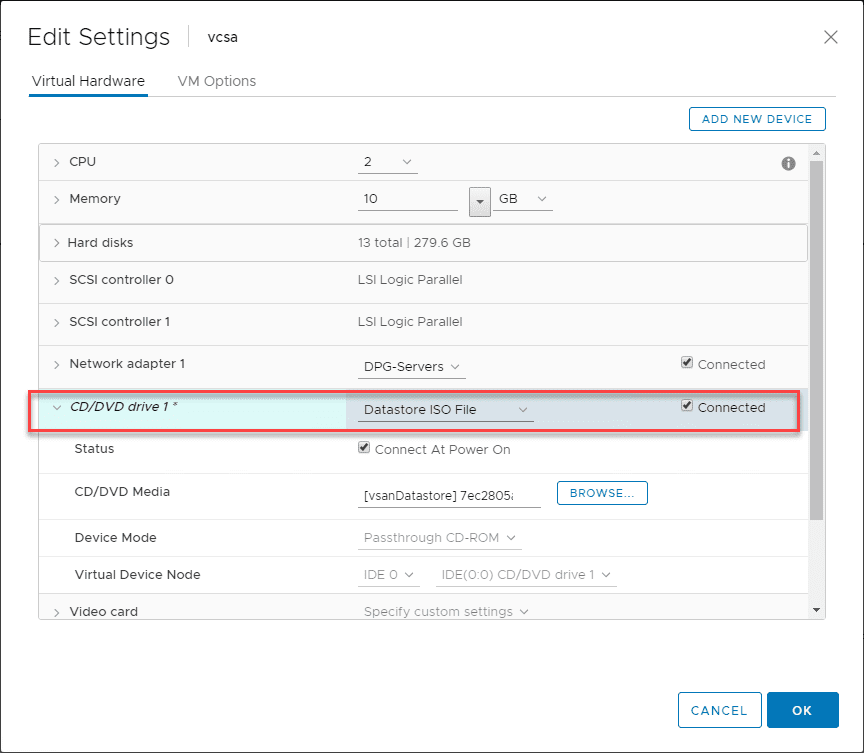Click BROWSE to choose ISO media

(x=602, y=493)
